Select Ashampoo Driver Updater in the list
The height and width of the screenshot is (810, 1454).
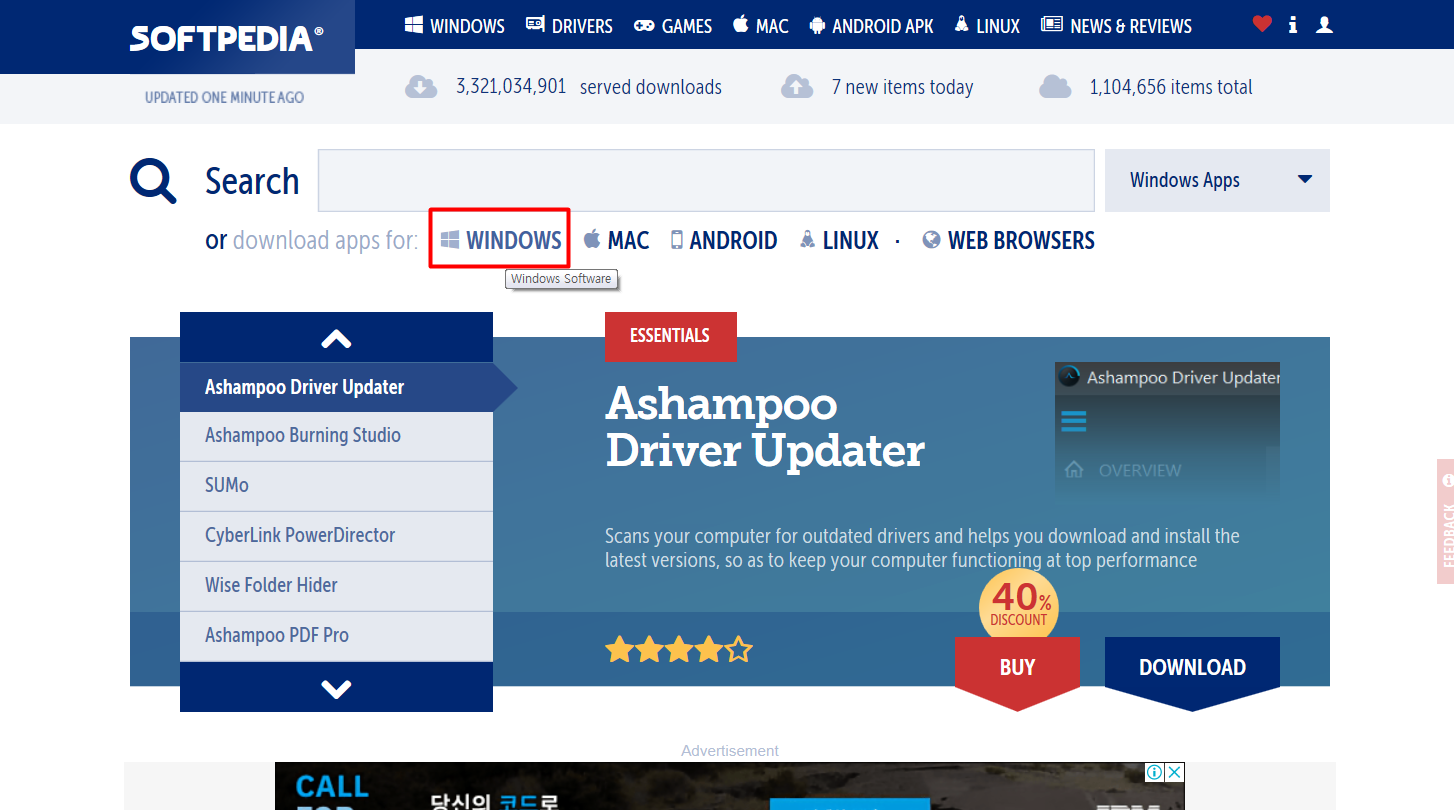point(336,387)
